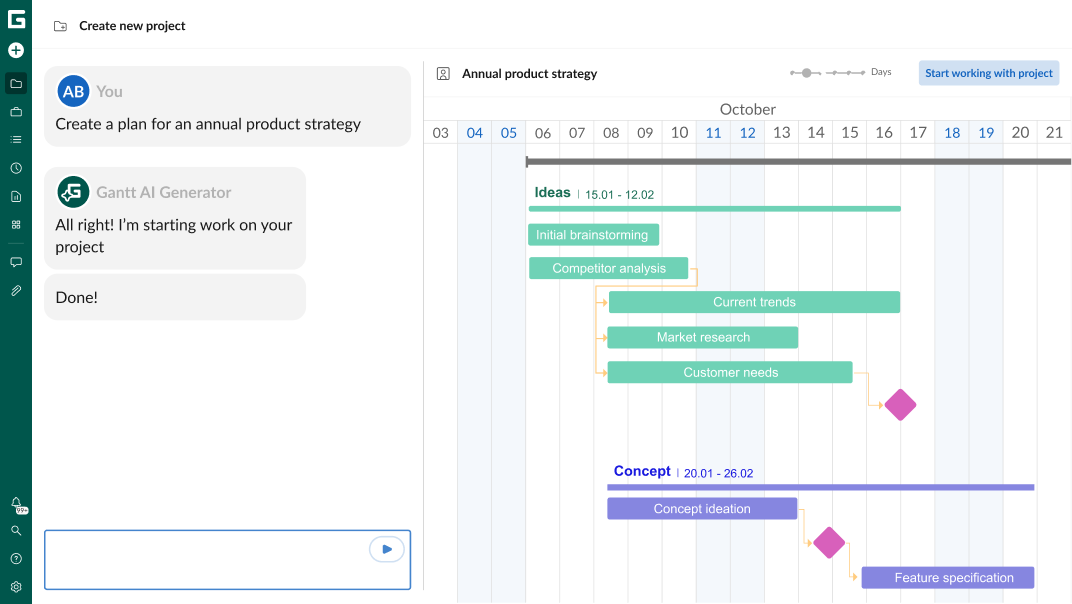The width and height of the screenshot is (1072, 604).
Task: Click the GanttPRO logo icon
Action: [x=16, y=19]
